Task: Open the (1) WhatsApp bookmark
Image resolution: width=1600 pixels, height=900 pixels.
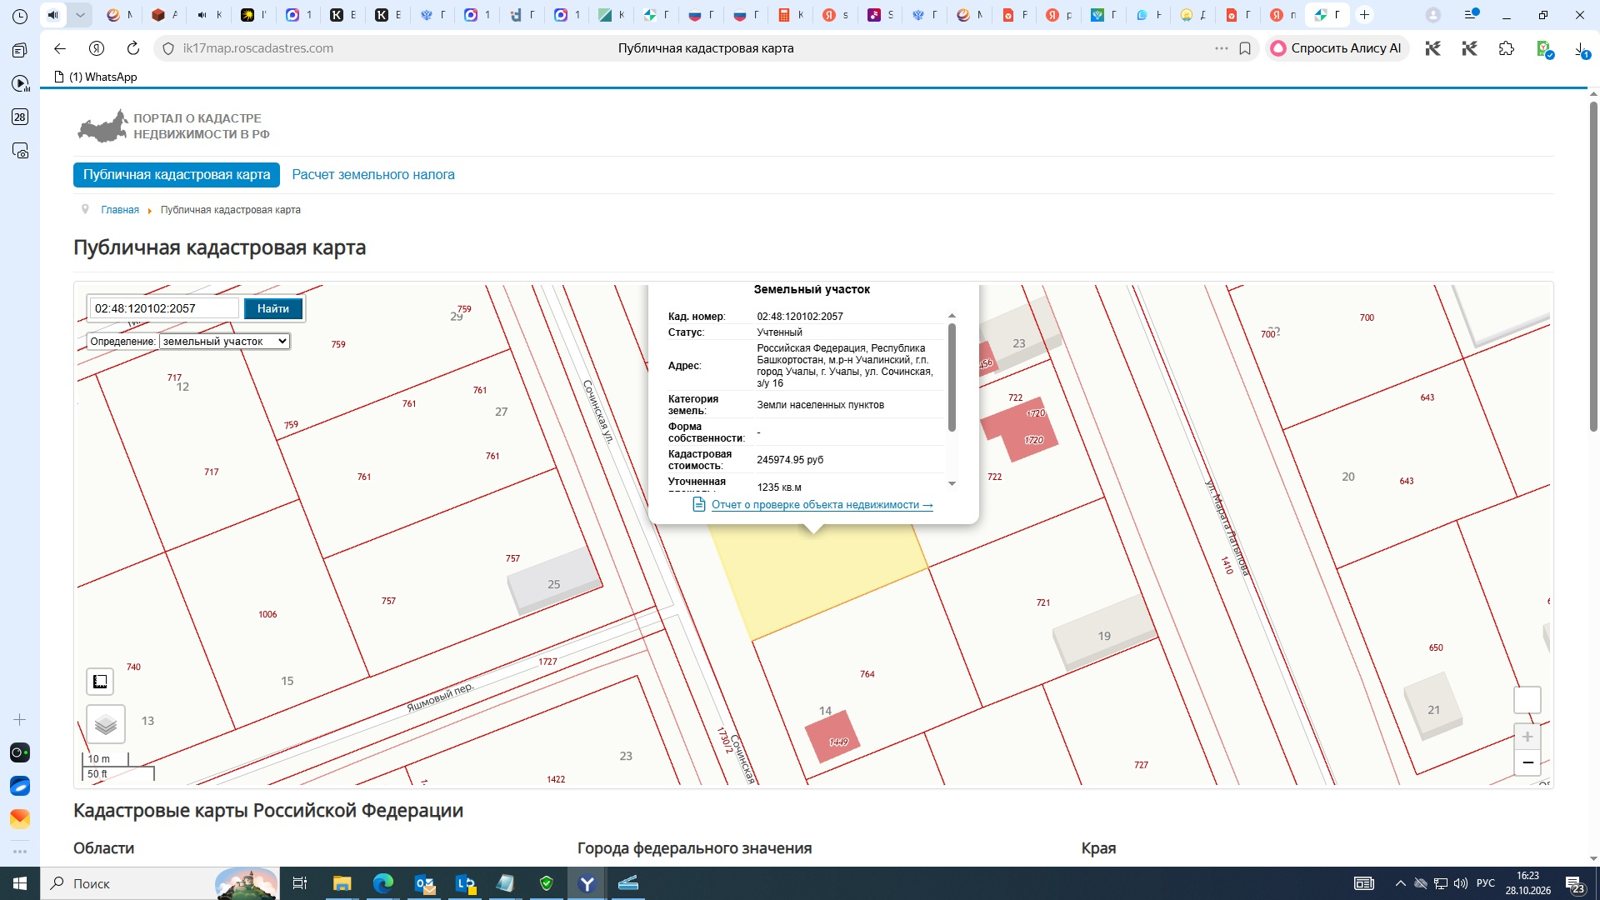Action: click(95, 77)
